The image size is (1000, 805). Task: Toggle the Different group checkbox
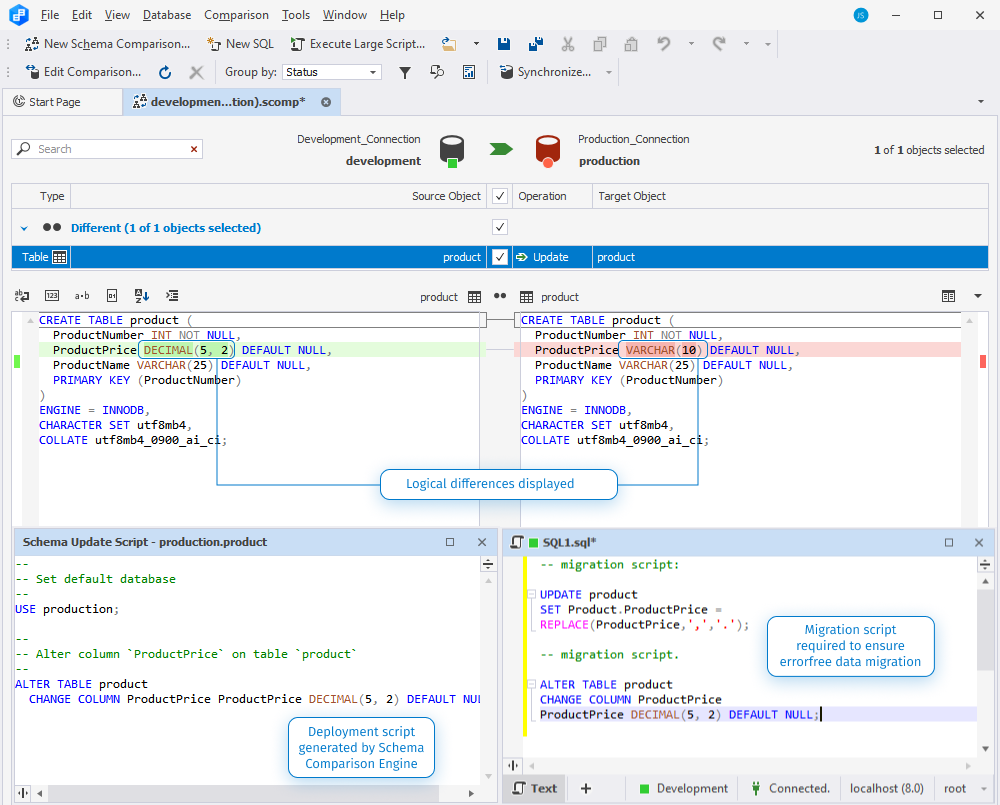pyautogui.click(x=500, y=227)
